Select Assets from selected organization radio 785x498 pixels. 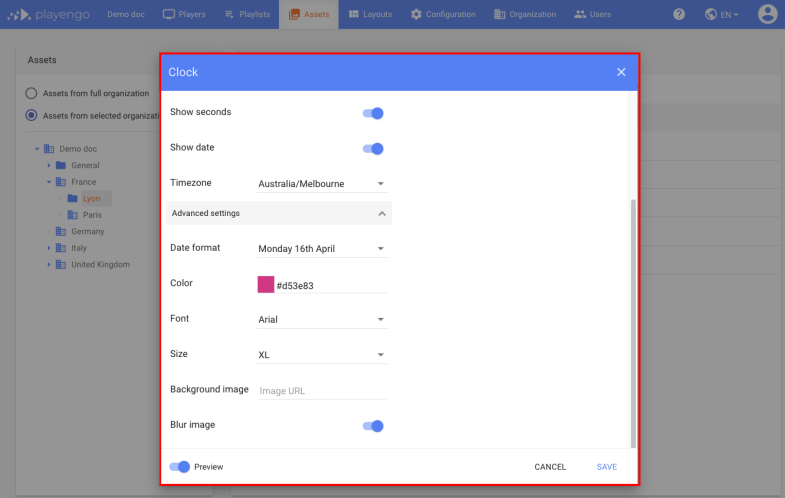[x=31, y=116]
